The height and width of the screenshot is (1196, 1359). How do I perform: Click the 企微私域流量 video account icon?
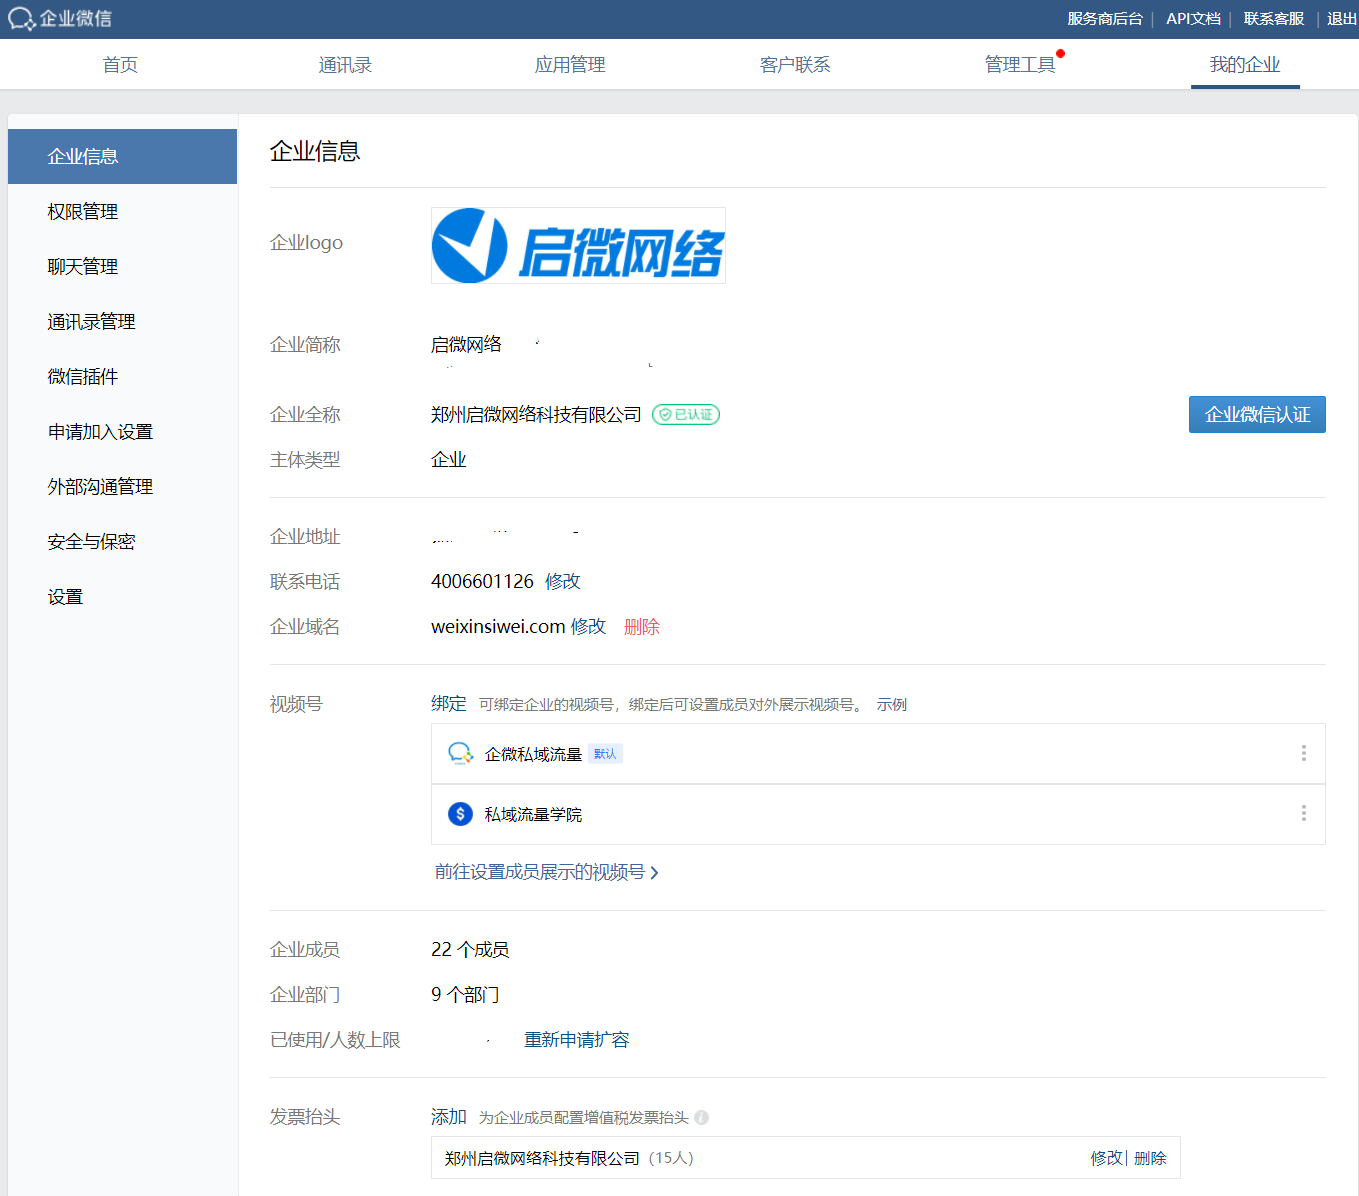click(460, 753)
